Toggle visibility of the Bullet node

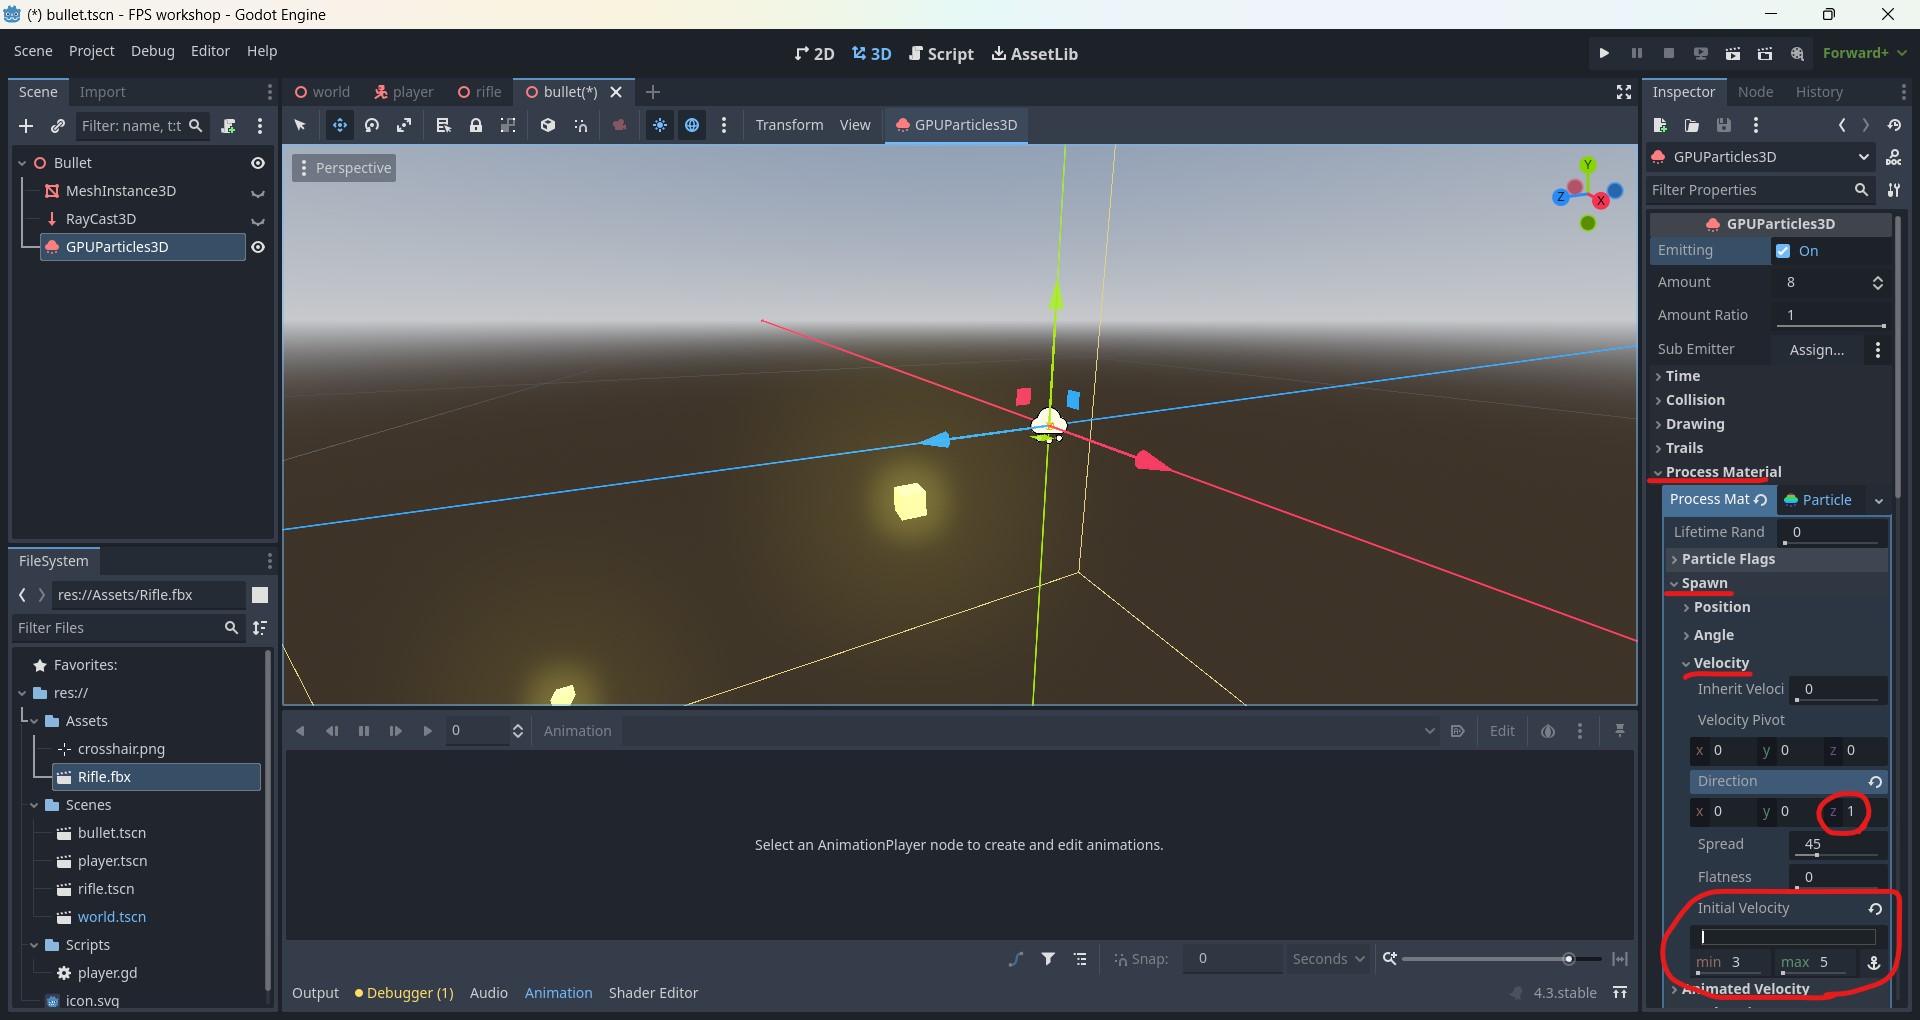(258, 163)
